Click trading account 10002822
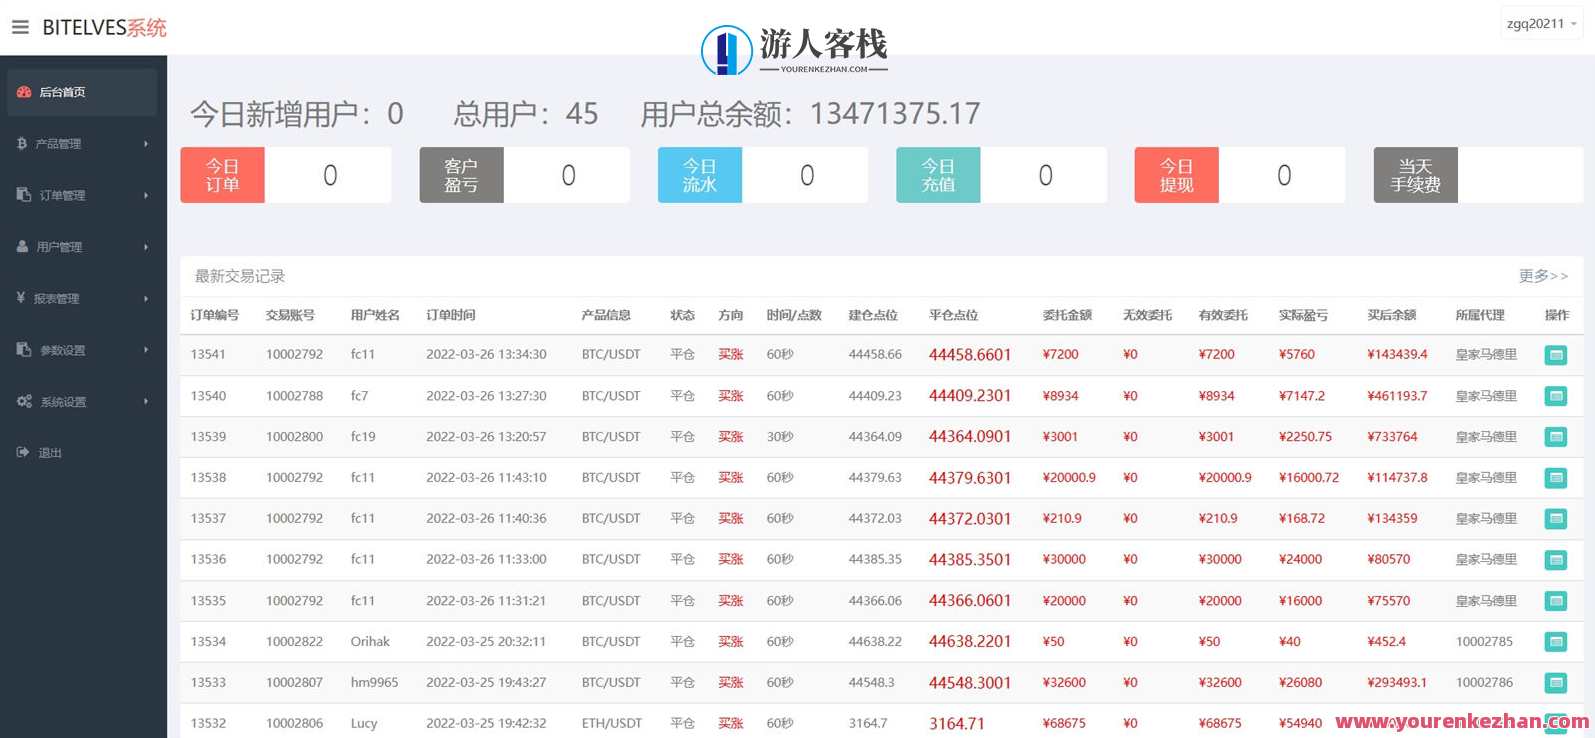The image size is (1595, 738). pos(295,642)
